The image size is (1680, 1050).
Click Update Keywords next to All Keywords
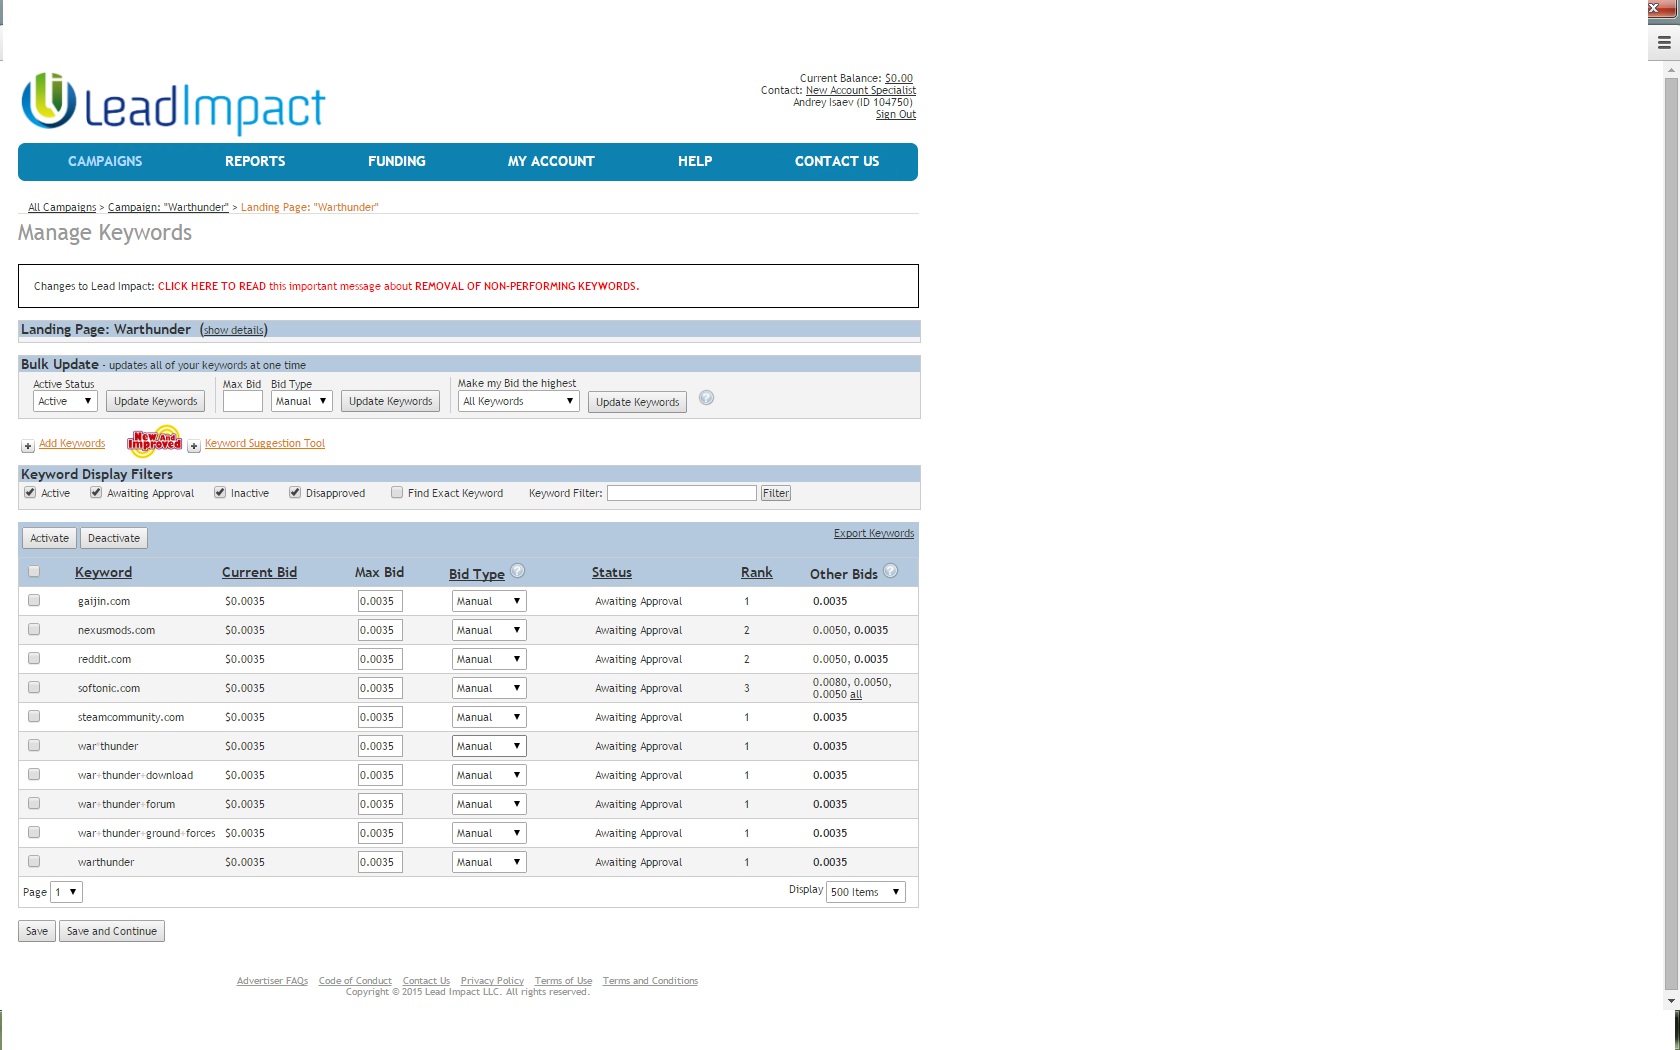pos(637,402)
